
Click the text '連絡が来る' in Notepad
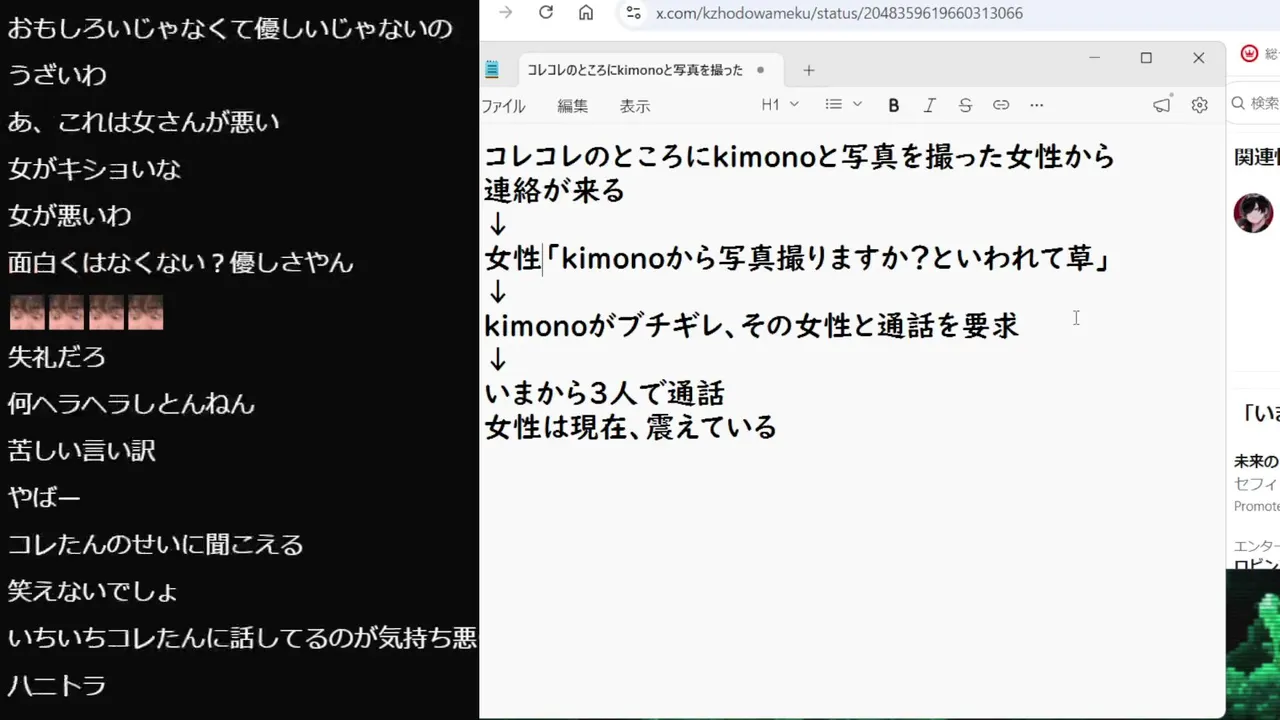(x=554, y=190)
